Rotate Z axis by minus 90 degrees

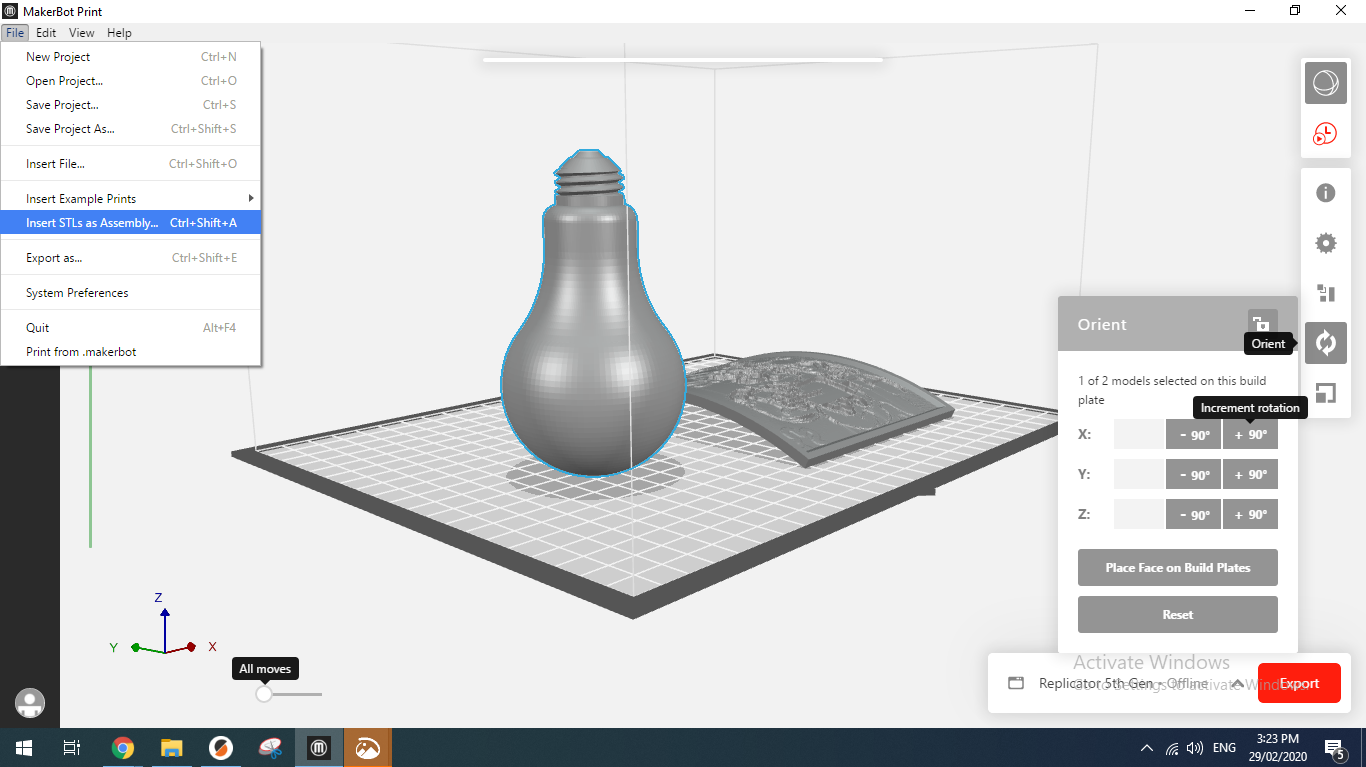point(1193,515)
